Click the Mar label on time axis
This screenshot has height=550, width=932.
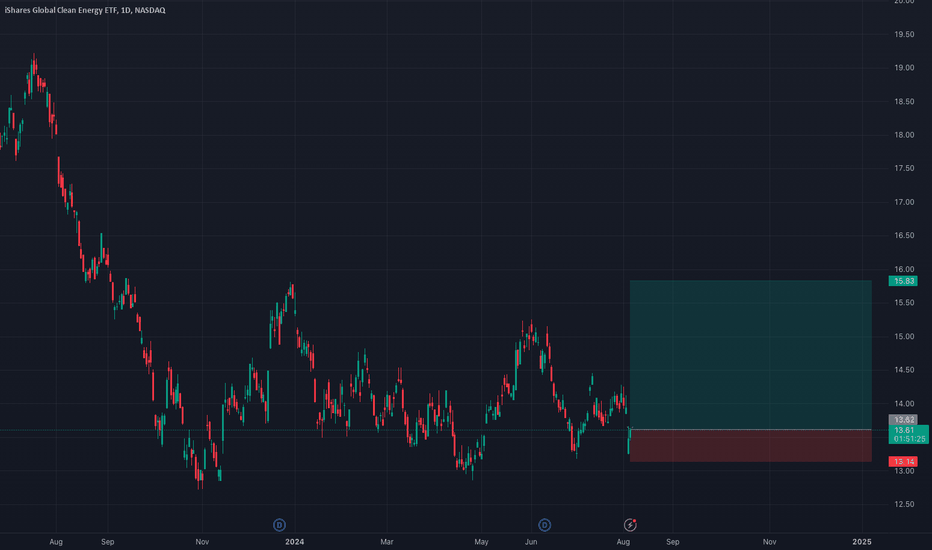(x=387, y=542)
